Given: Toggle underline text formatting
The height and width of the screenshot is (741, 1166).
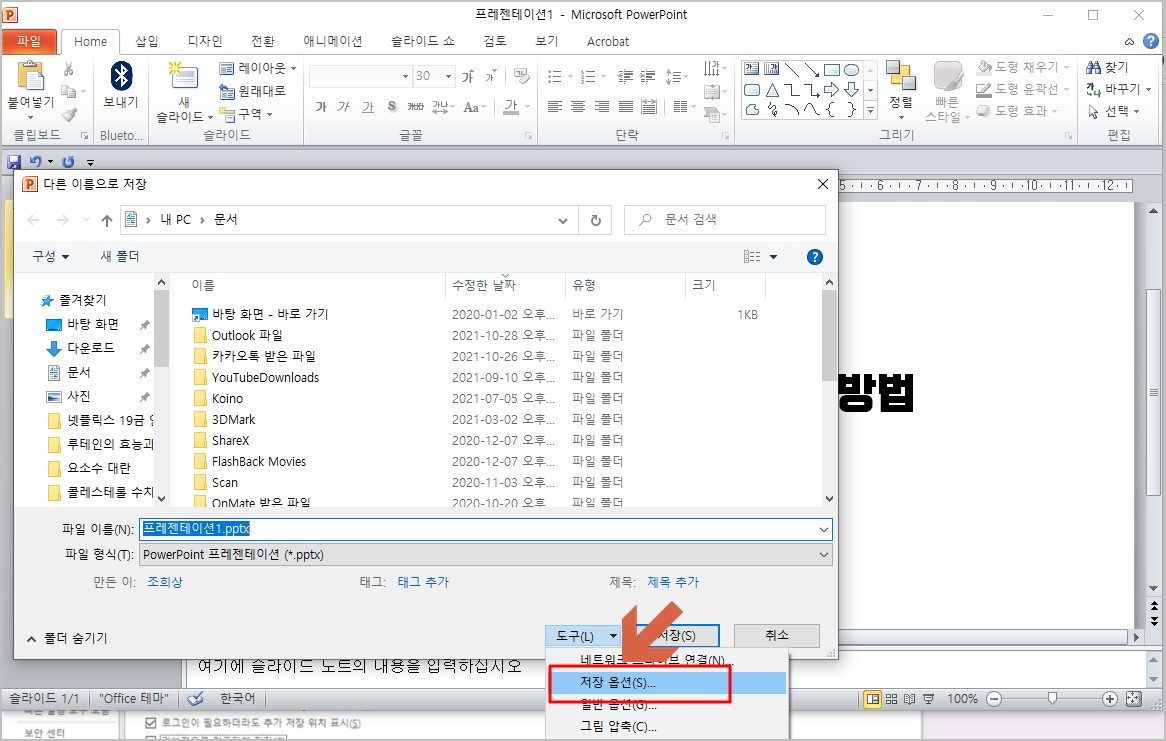Looking at the screenshot, I should point(367,107).
